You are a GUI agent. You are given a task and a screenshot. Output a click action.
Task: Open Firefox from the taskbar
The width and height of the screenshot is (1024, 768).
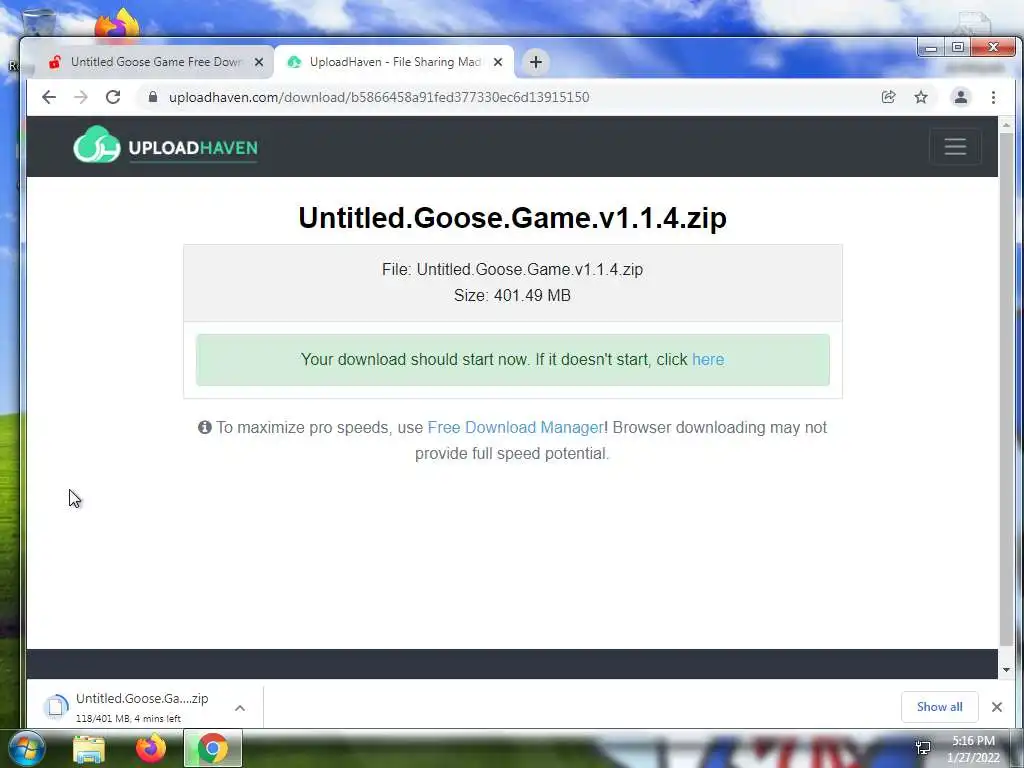tap(151, 748)
